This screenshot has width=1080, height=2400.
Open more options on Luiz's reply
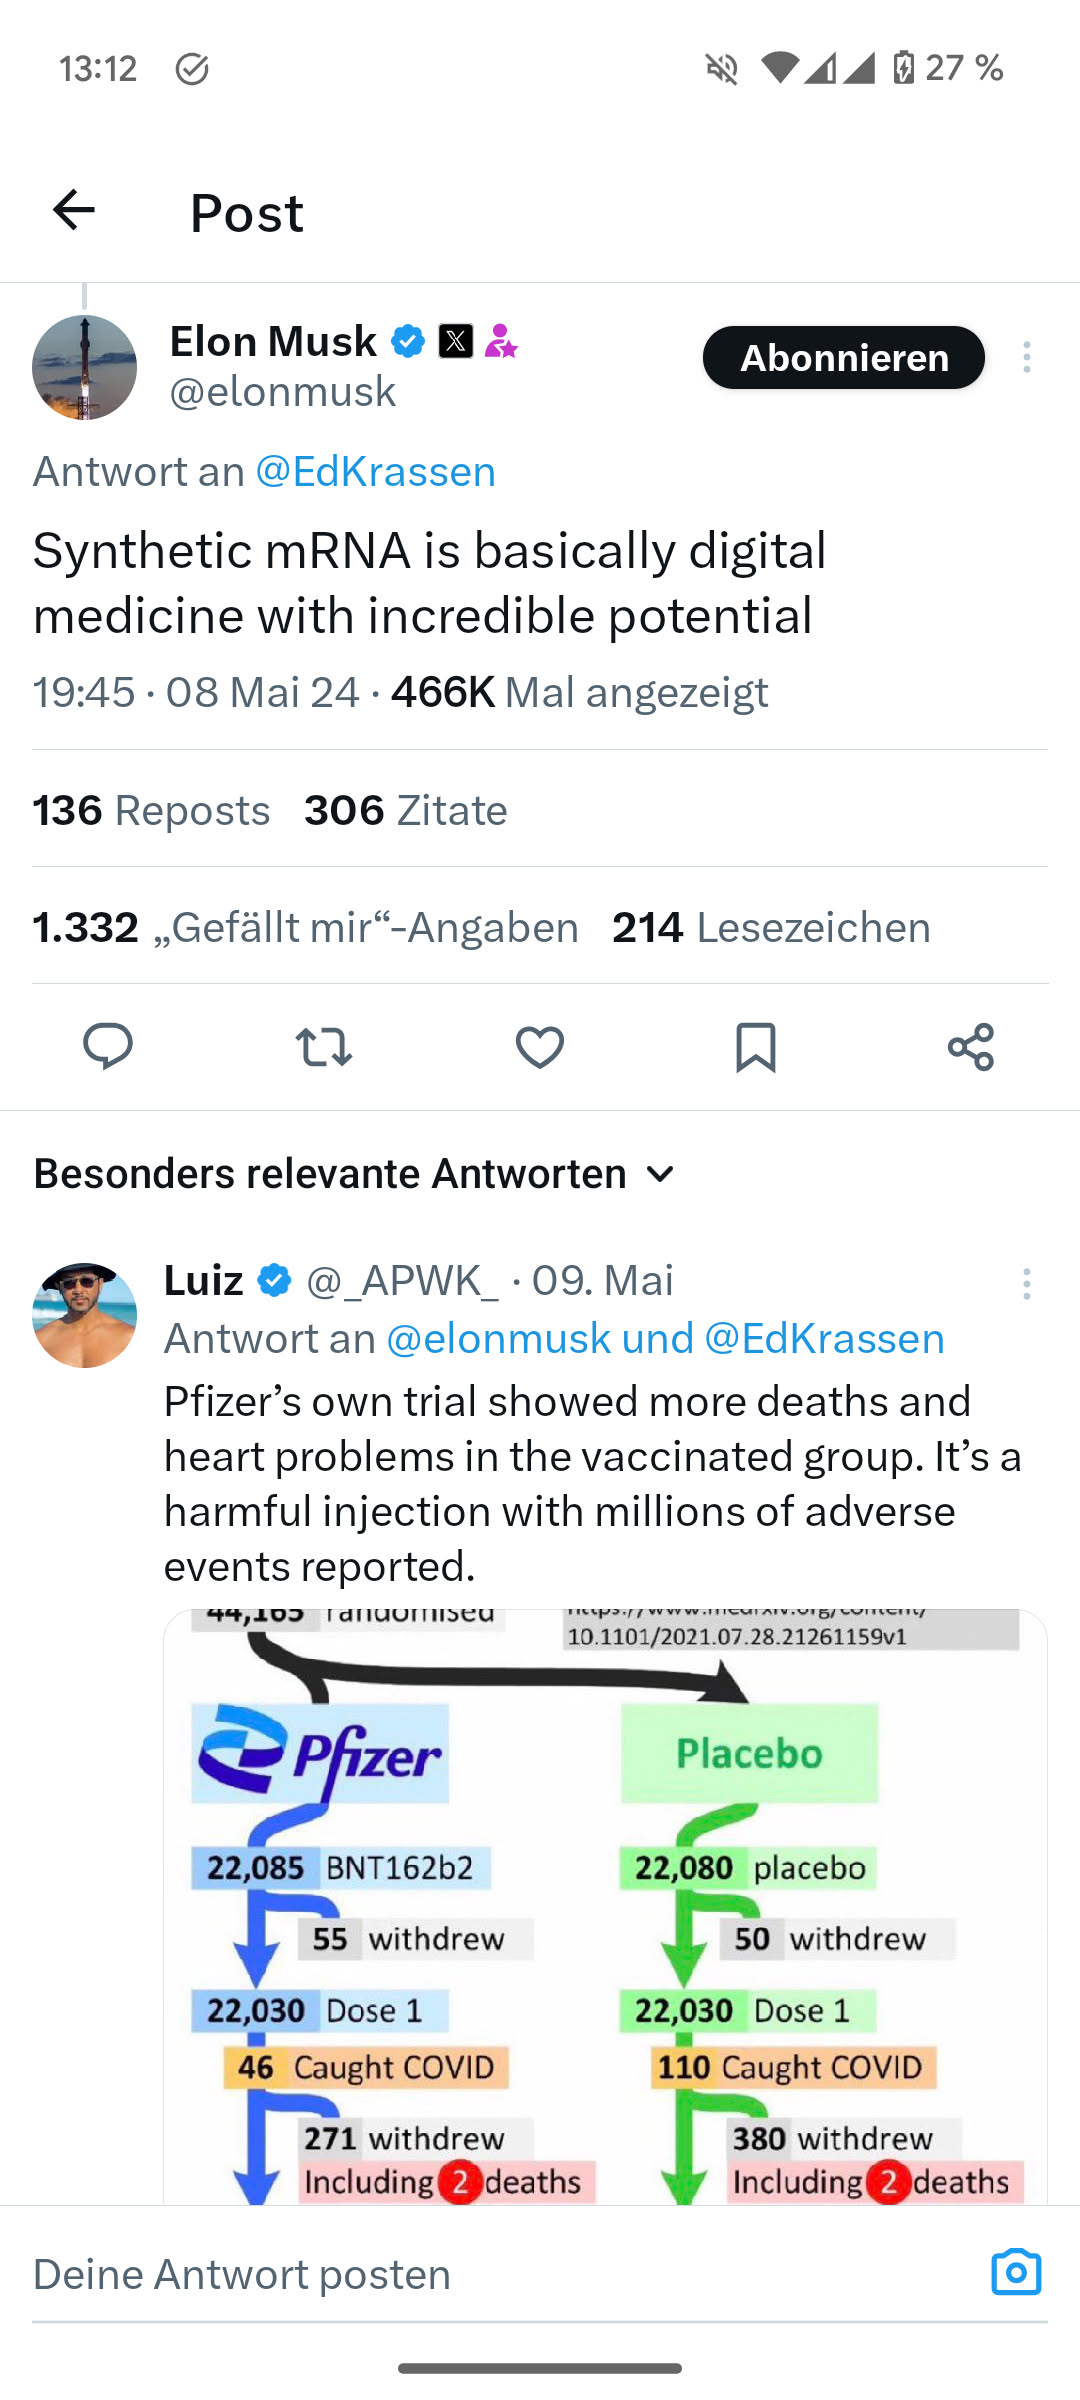(x=1026, y=1284)
